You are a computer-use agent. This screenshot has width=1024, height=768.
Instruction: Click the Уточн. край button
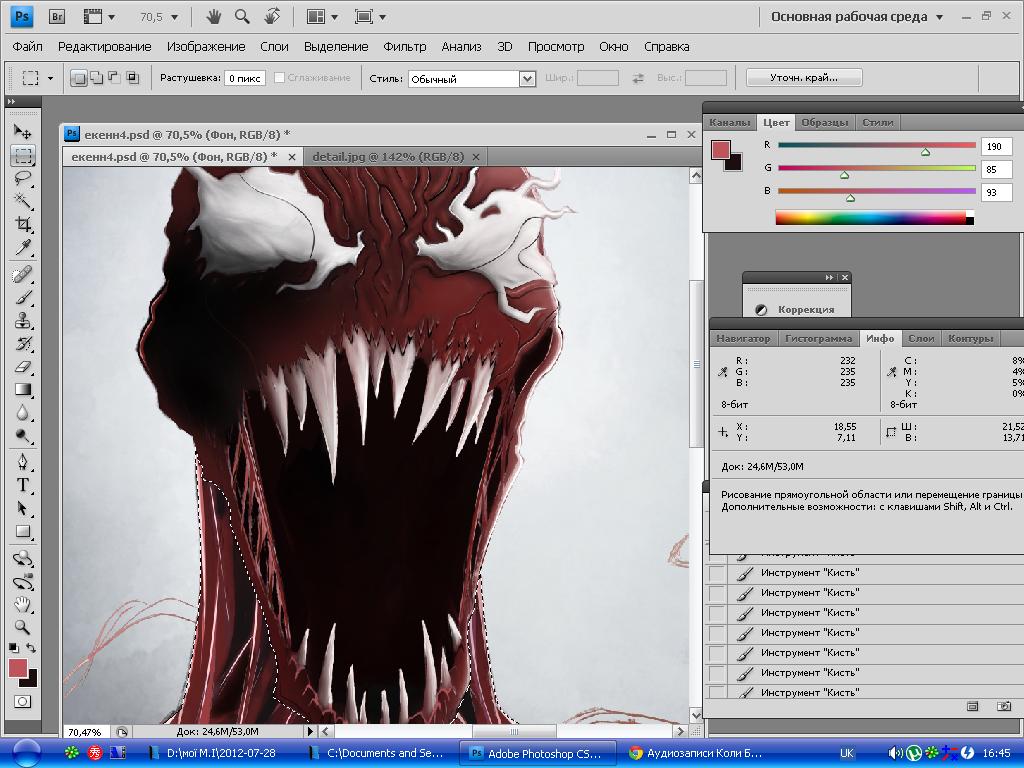(804, 78)
